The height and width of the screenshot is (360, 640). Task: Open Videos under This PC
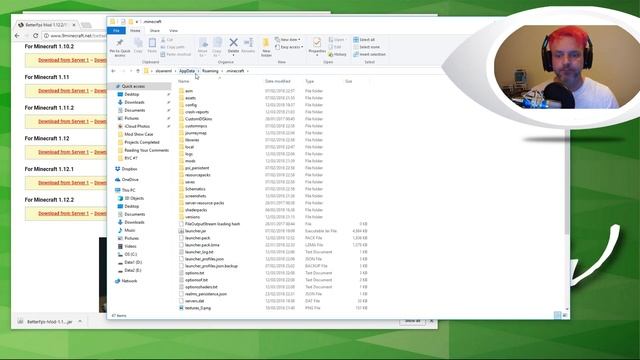pos(127,247)
